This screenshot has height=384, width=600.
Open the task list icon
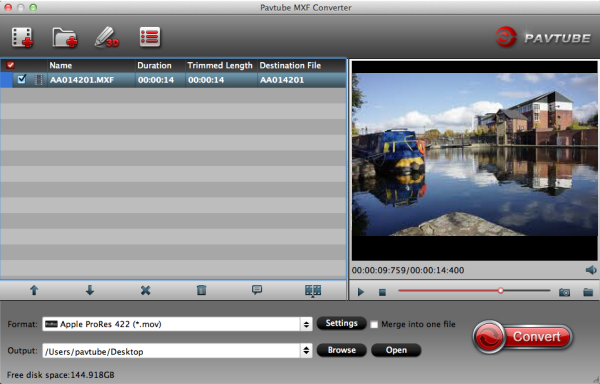(150, 37)
